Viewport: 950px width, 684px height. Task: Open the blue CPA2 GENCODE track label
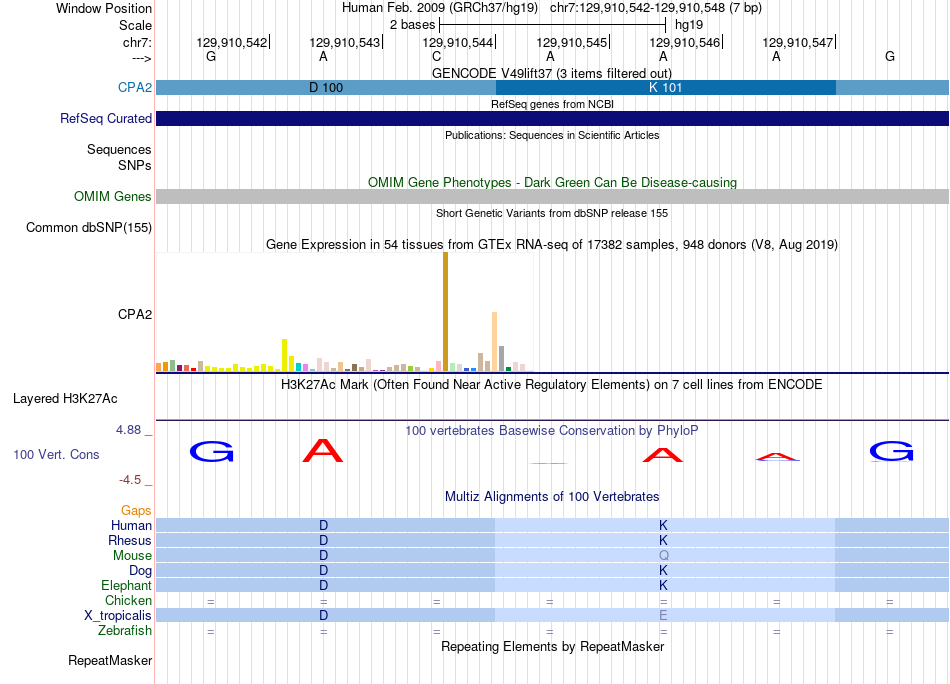pos(135,87)
